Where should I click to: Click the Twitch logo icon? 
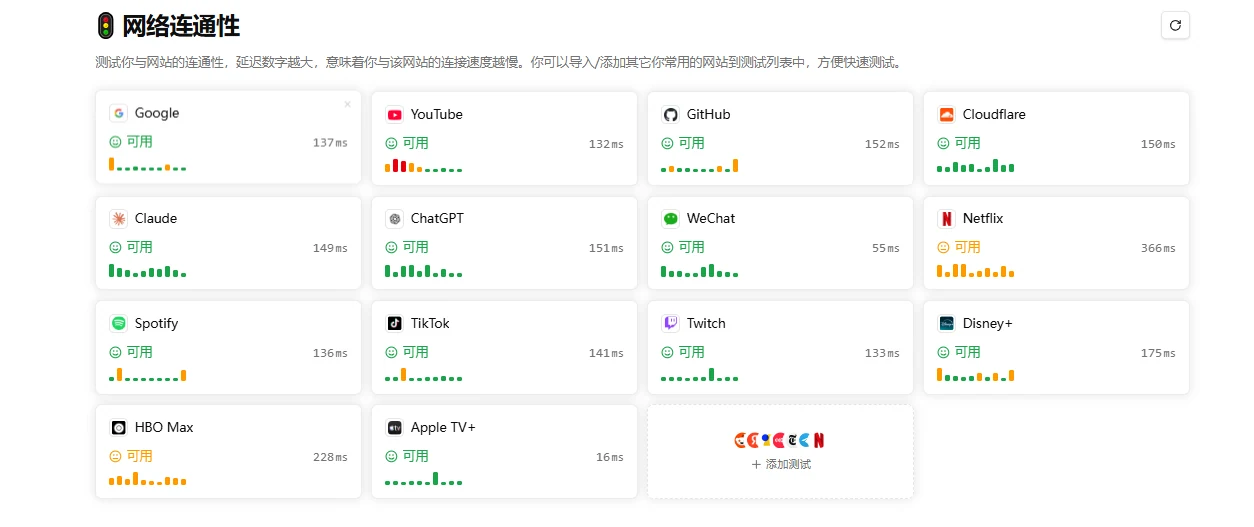click(670, 323)
